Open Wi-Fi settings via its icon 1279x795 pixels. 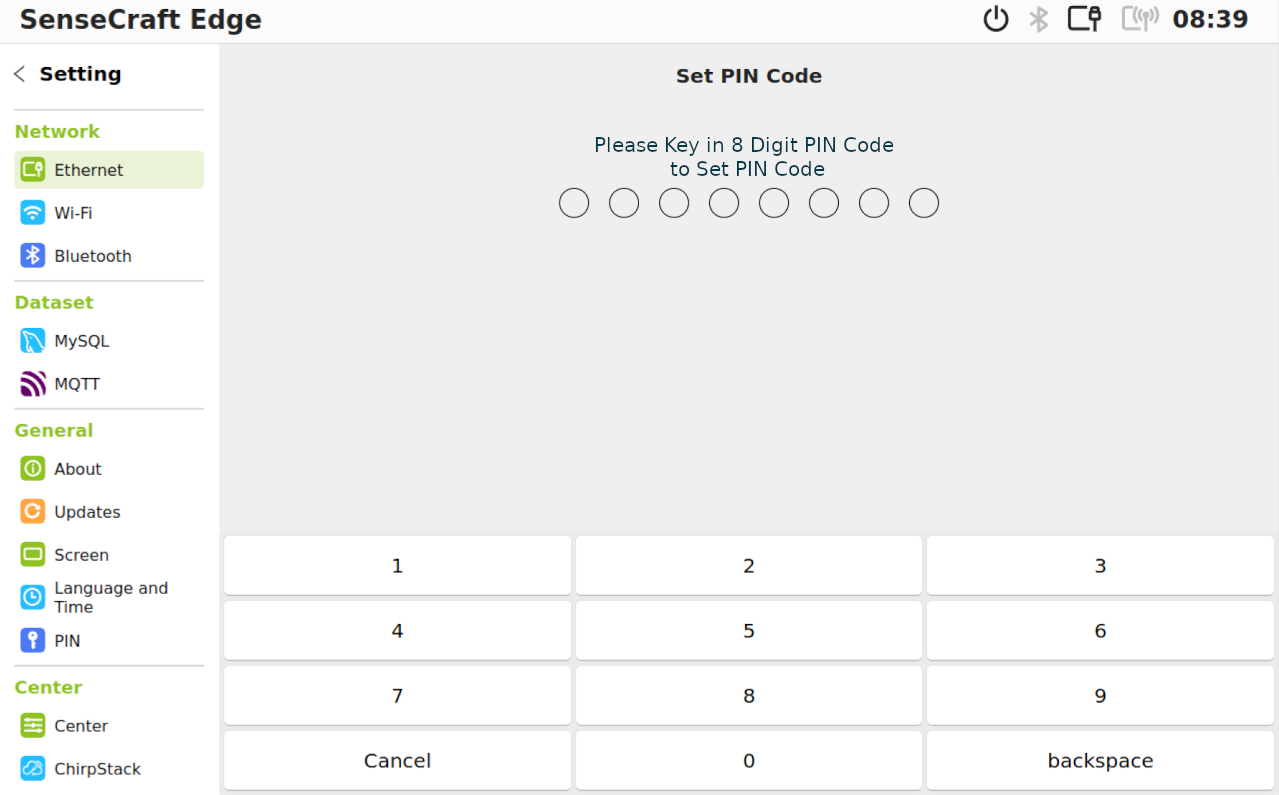(x=33, y=213)
